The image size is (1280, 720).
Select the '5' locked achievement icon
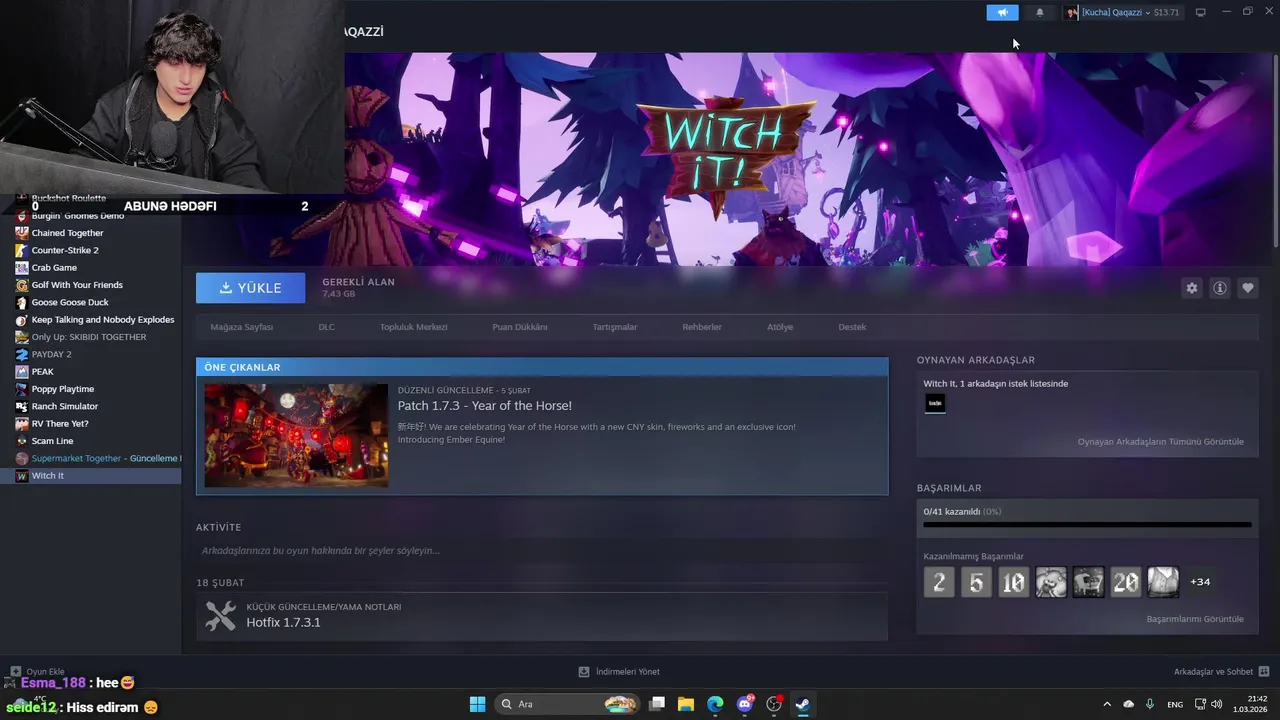976,582
